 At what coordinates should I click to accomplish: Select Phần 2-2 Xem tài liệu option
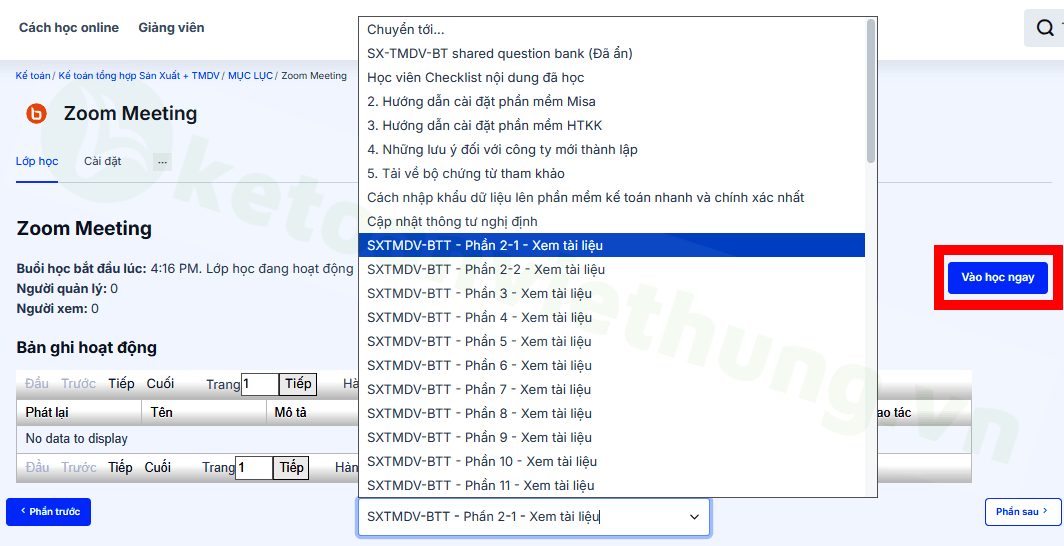coord(485,269)
